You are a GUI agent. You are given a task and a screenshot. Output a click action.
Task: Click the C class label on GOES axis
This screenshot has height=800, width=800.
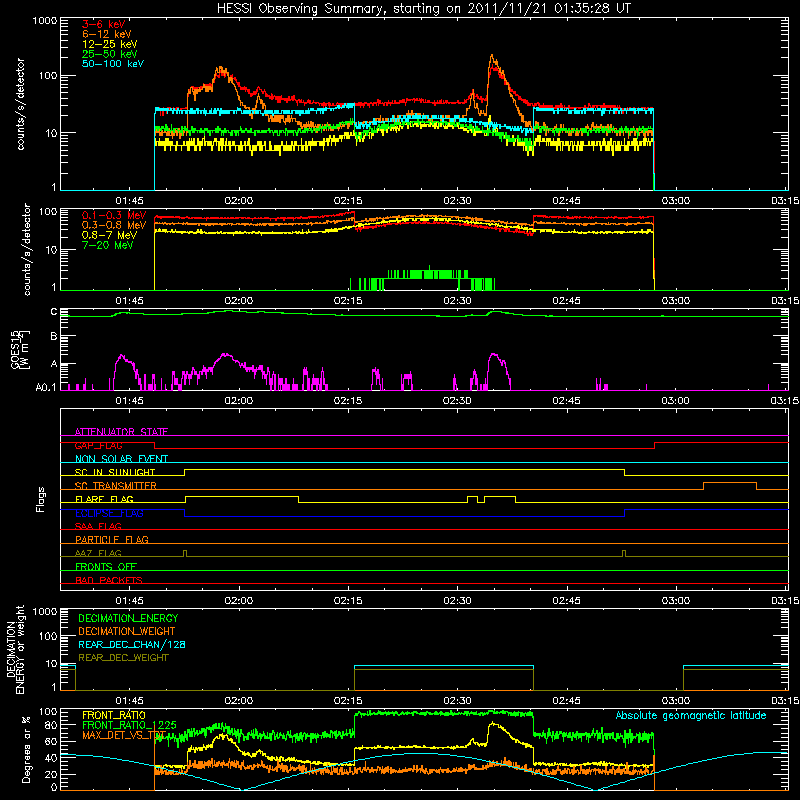(54, 312)
